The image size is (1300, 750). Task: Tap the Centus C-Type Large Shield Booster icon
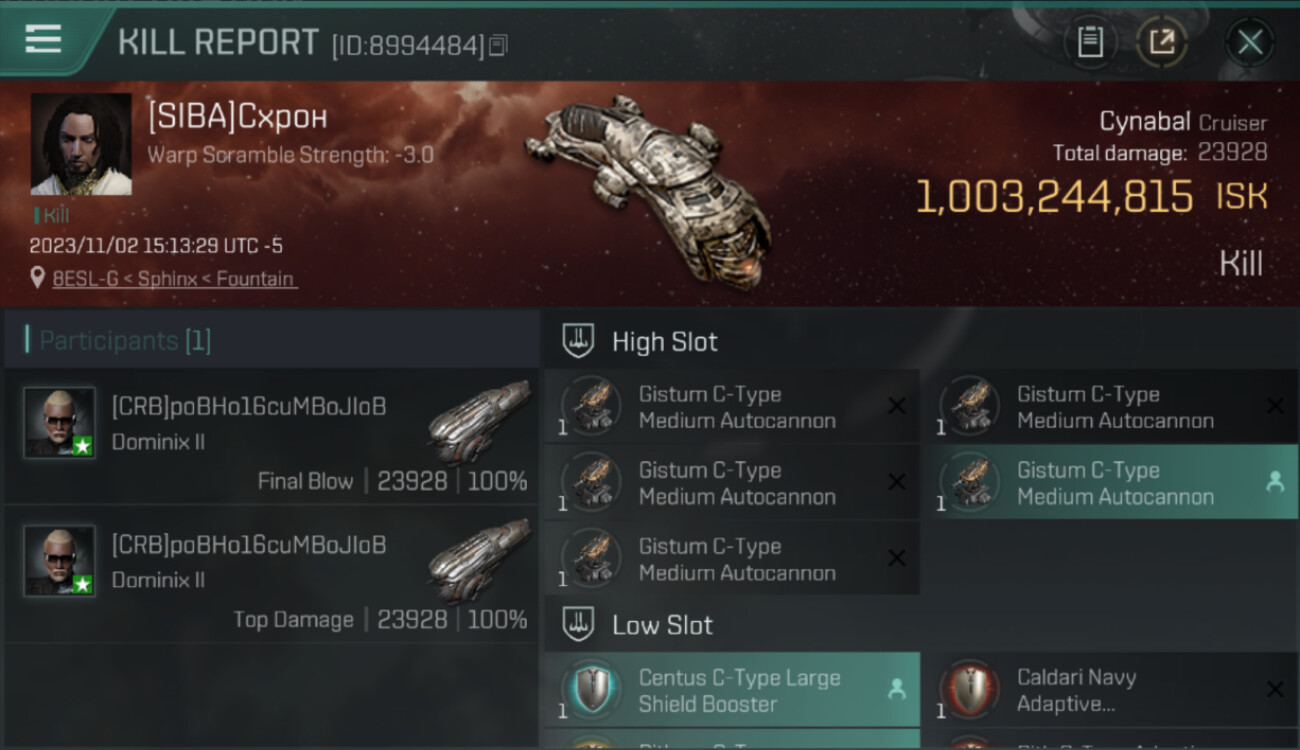592,690
